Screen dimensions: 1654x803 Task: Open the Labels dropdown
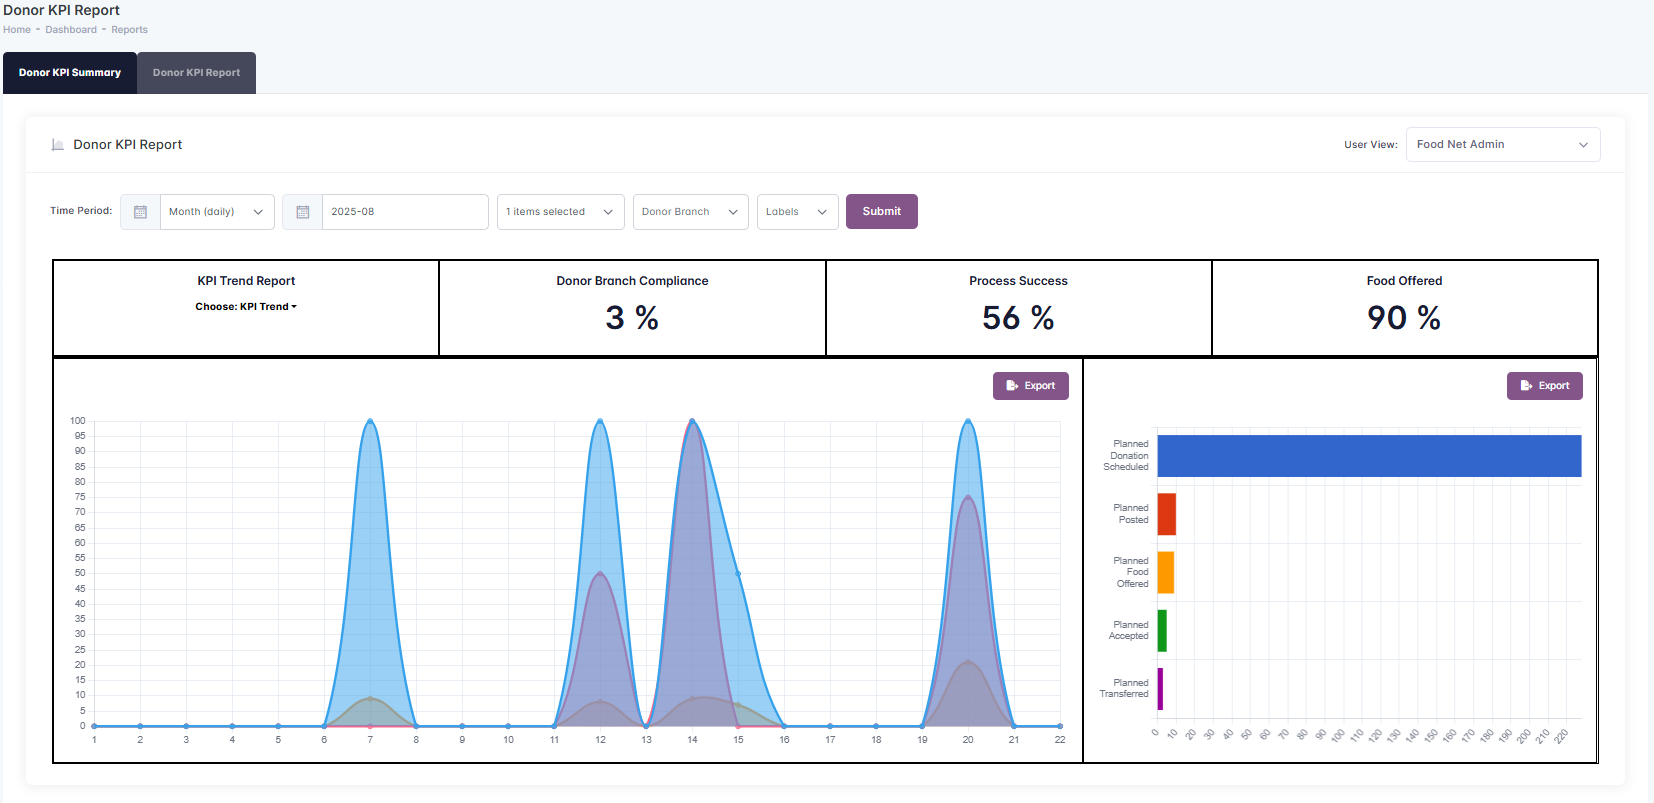click(x=797, y=212)
